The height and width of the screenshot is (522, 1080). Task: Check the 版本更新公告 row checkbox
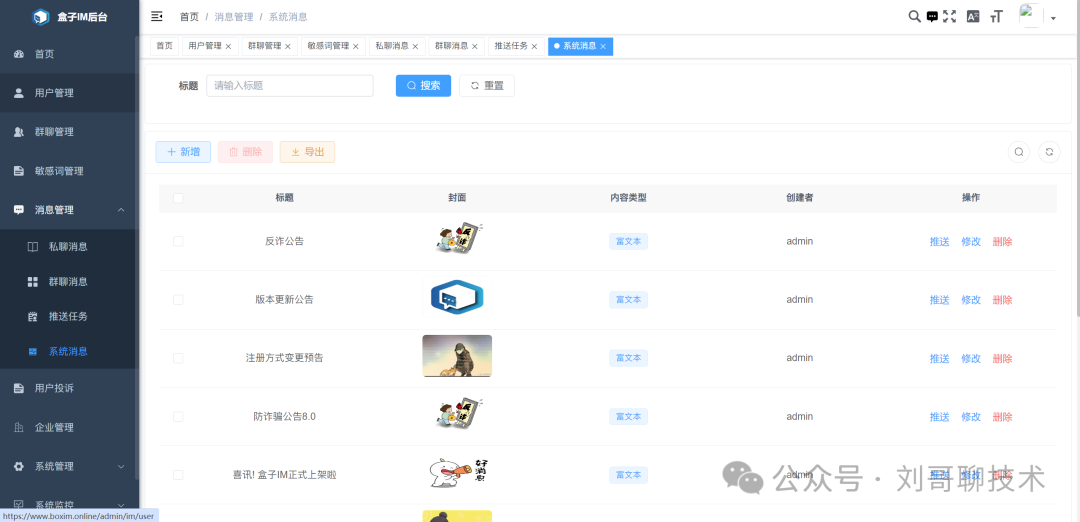coord(178,300)
